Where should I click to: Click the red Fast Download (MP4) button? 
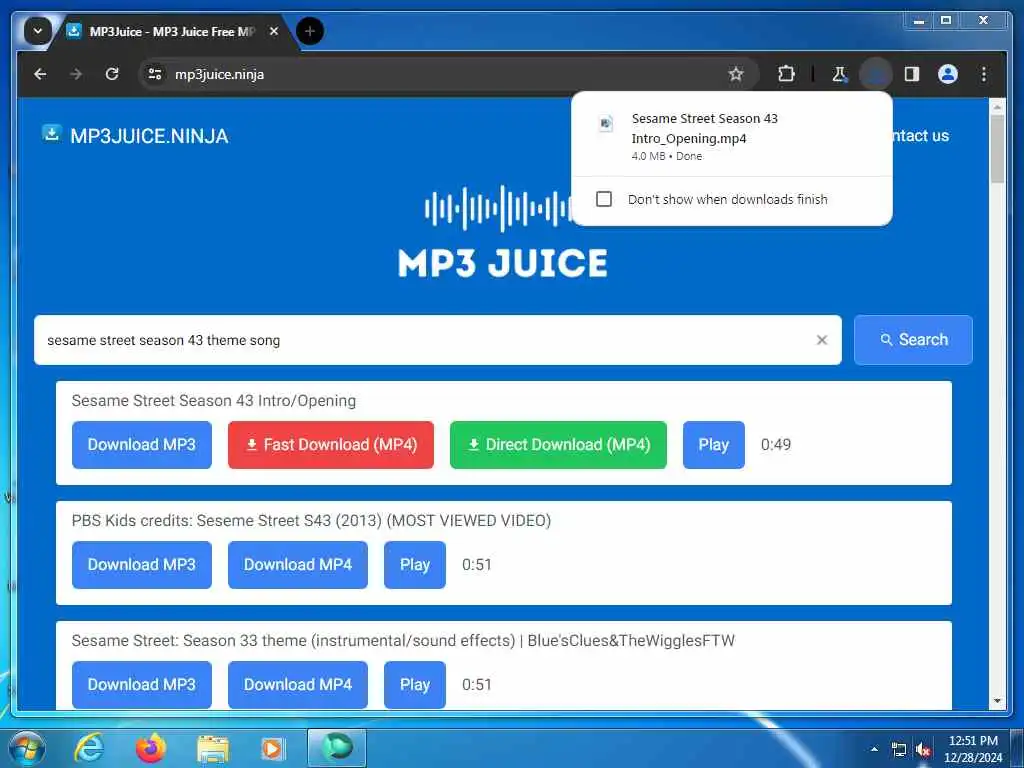point(330,445)
